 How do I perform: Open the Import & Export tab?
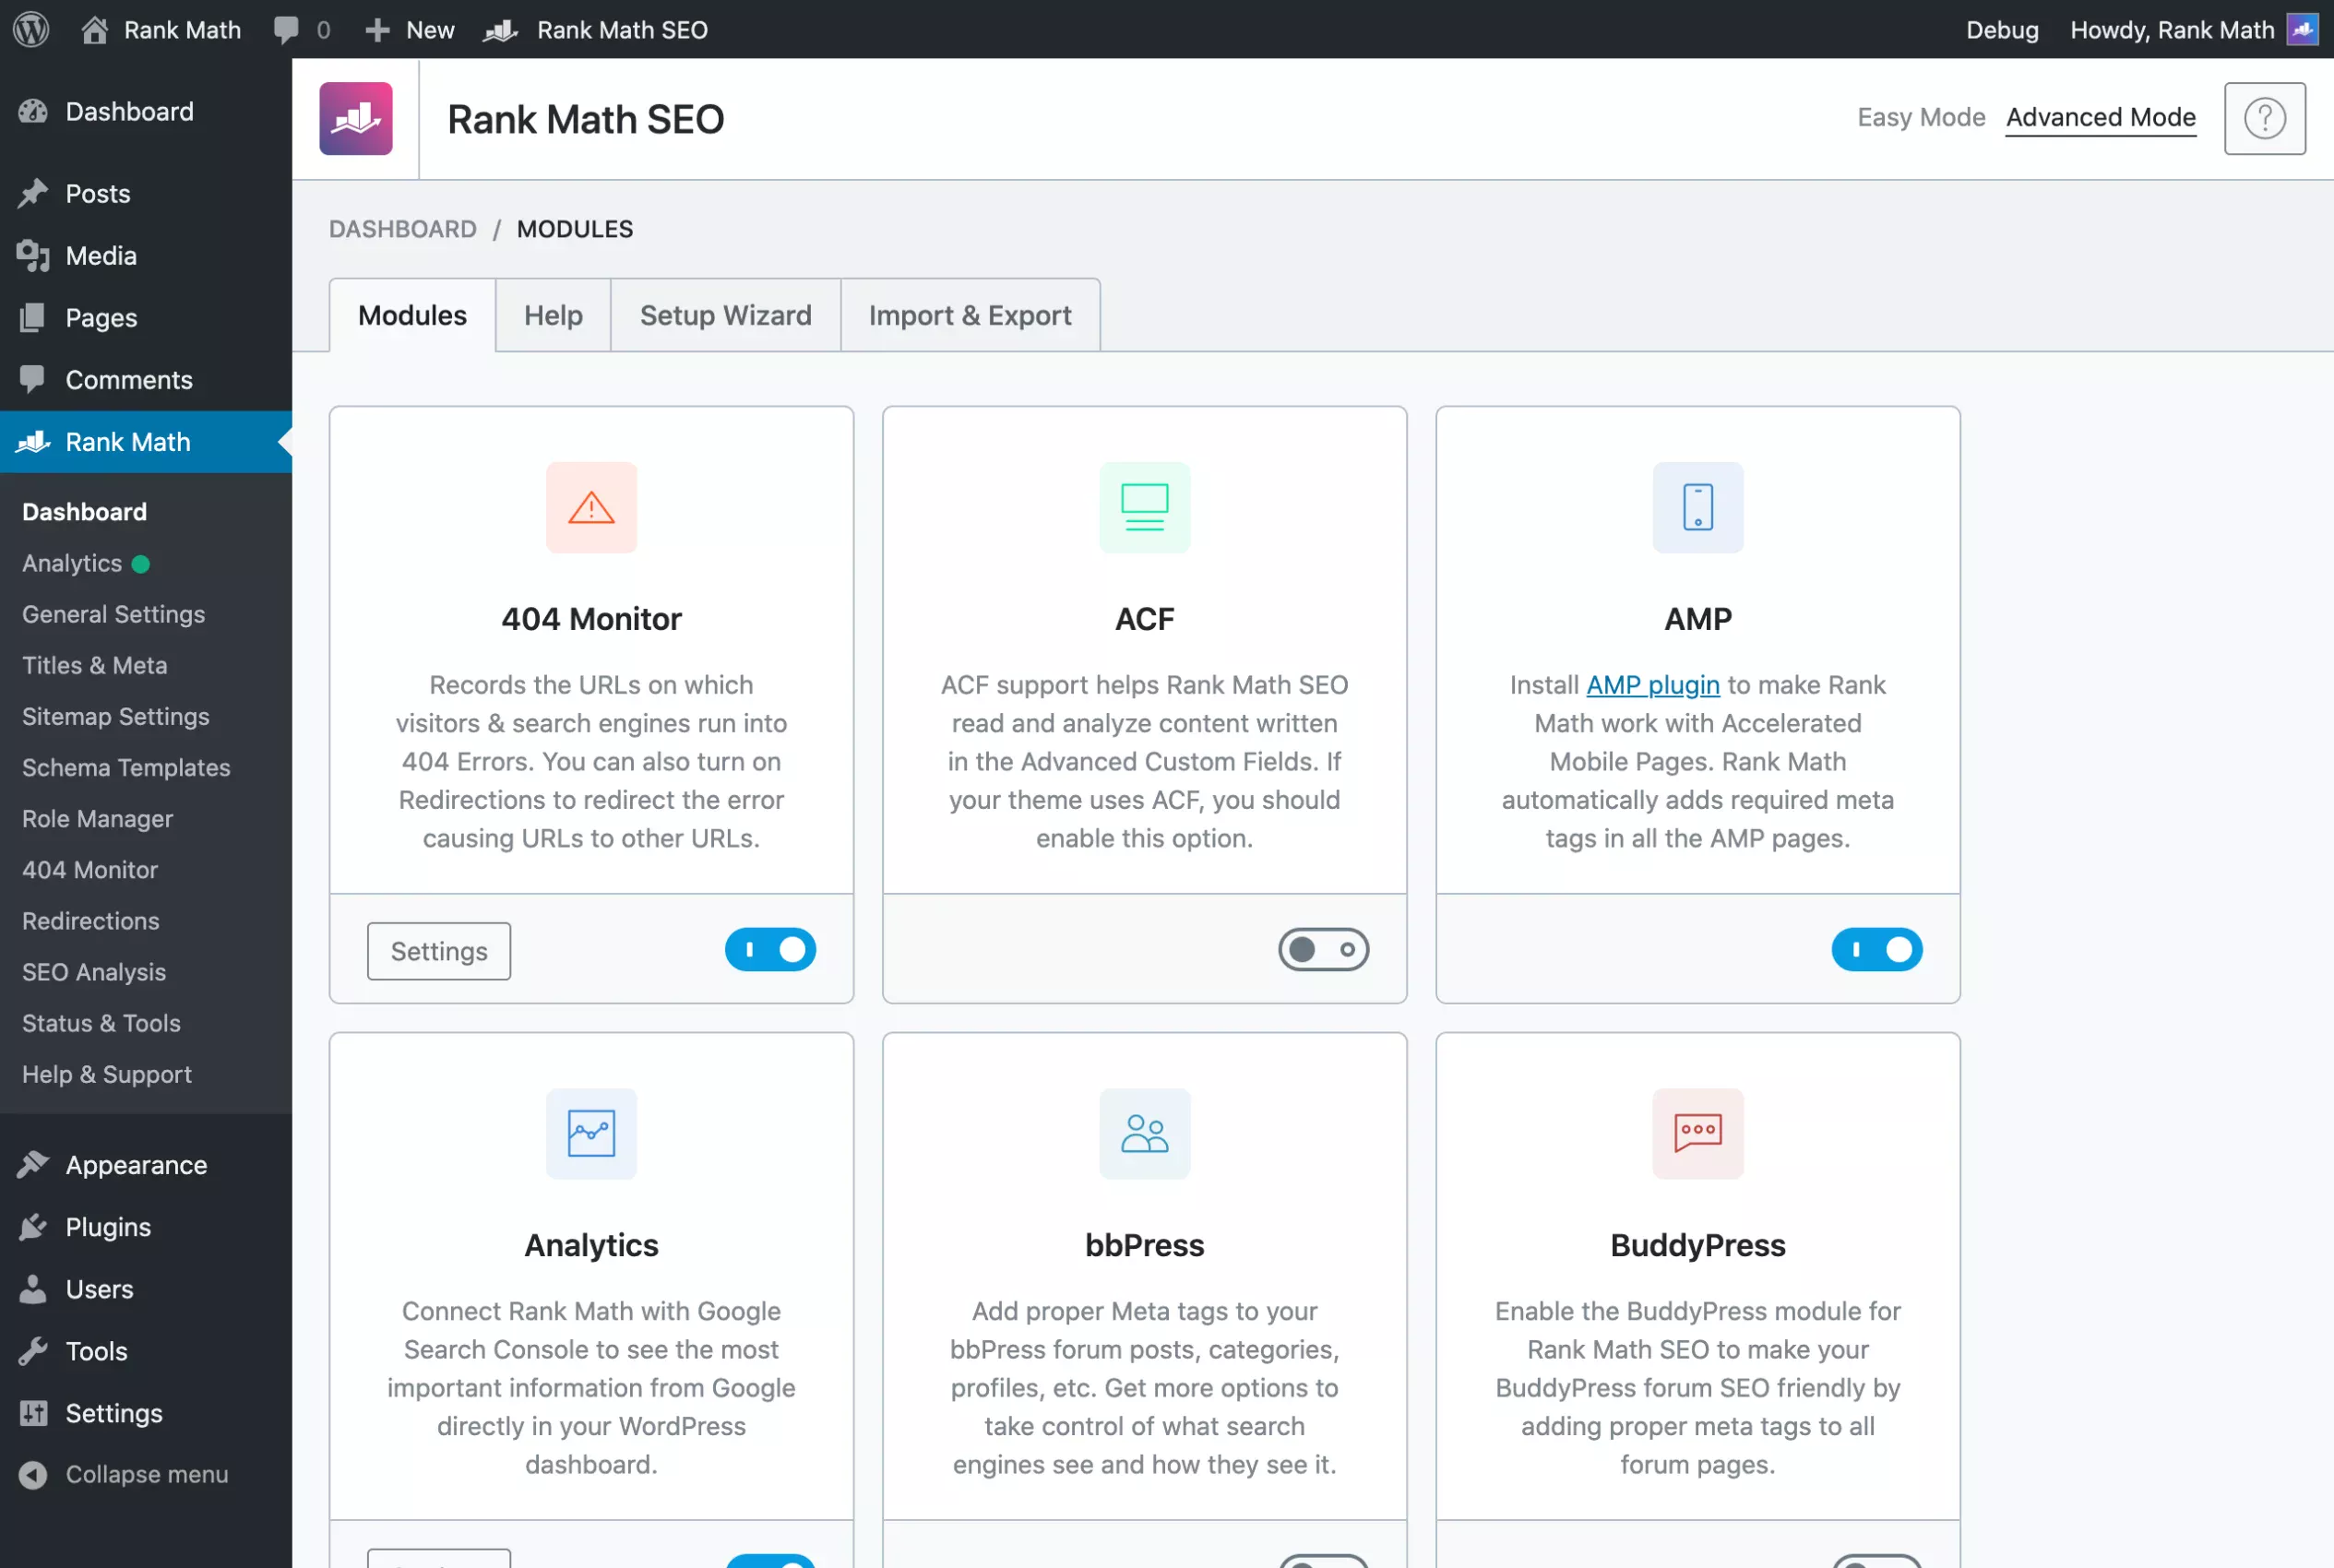[x=969, y=315]
